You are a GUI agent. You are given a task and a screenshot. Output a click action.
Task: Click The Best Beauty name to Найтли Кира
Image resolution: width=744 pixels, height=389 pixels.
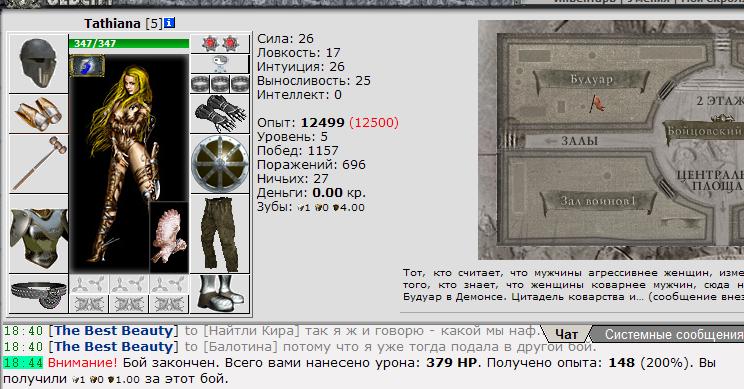(113, 331)
